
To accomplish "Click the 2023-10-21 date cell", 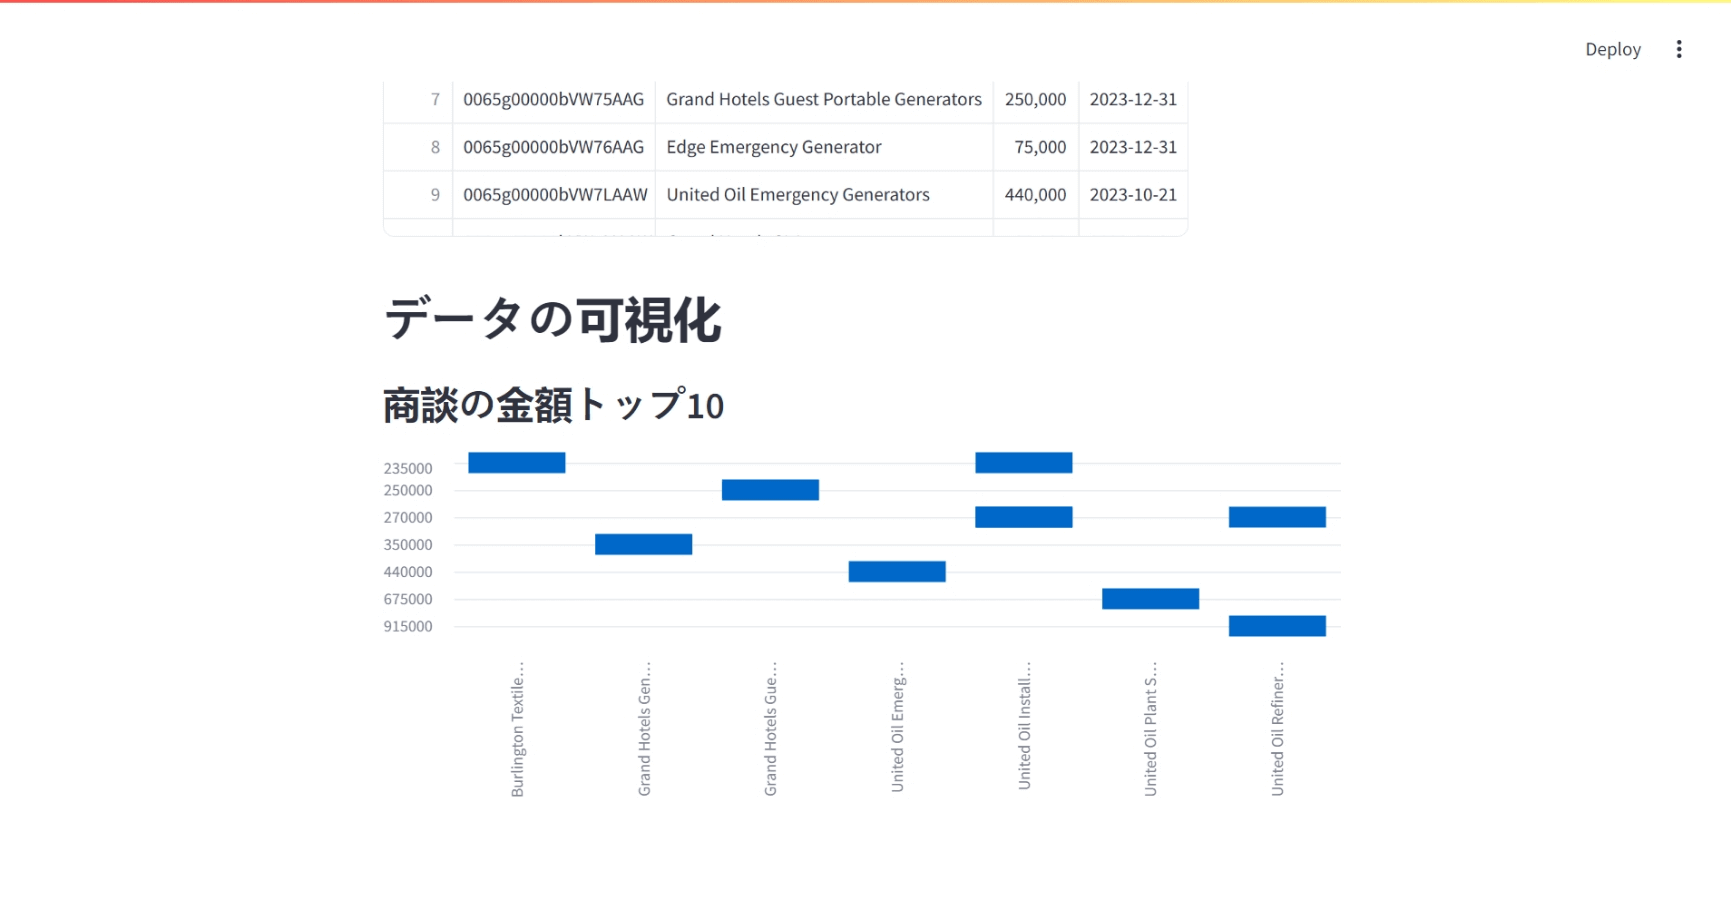I will (1133, 195).
